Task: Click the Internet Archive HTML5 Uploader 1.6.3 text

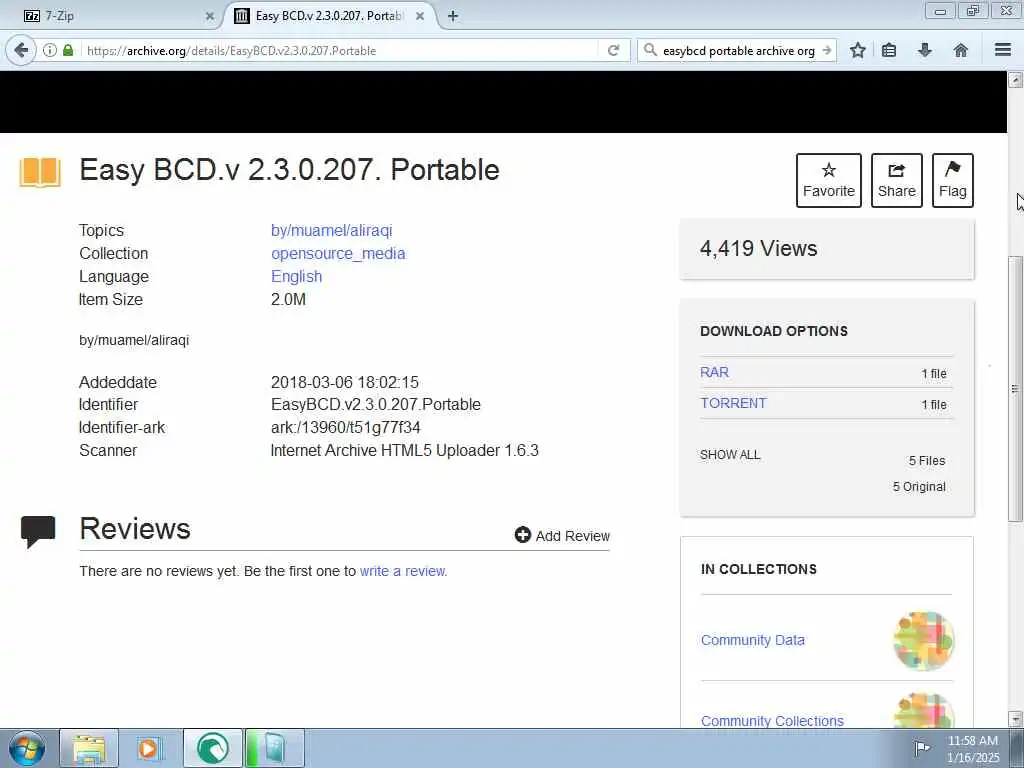Action: point(404,451)
